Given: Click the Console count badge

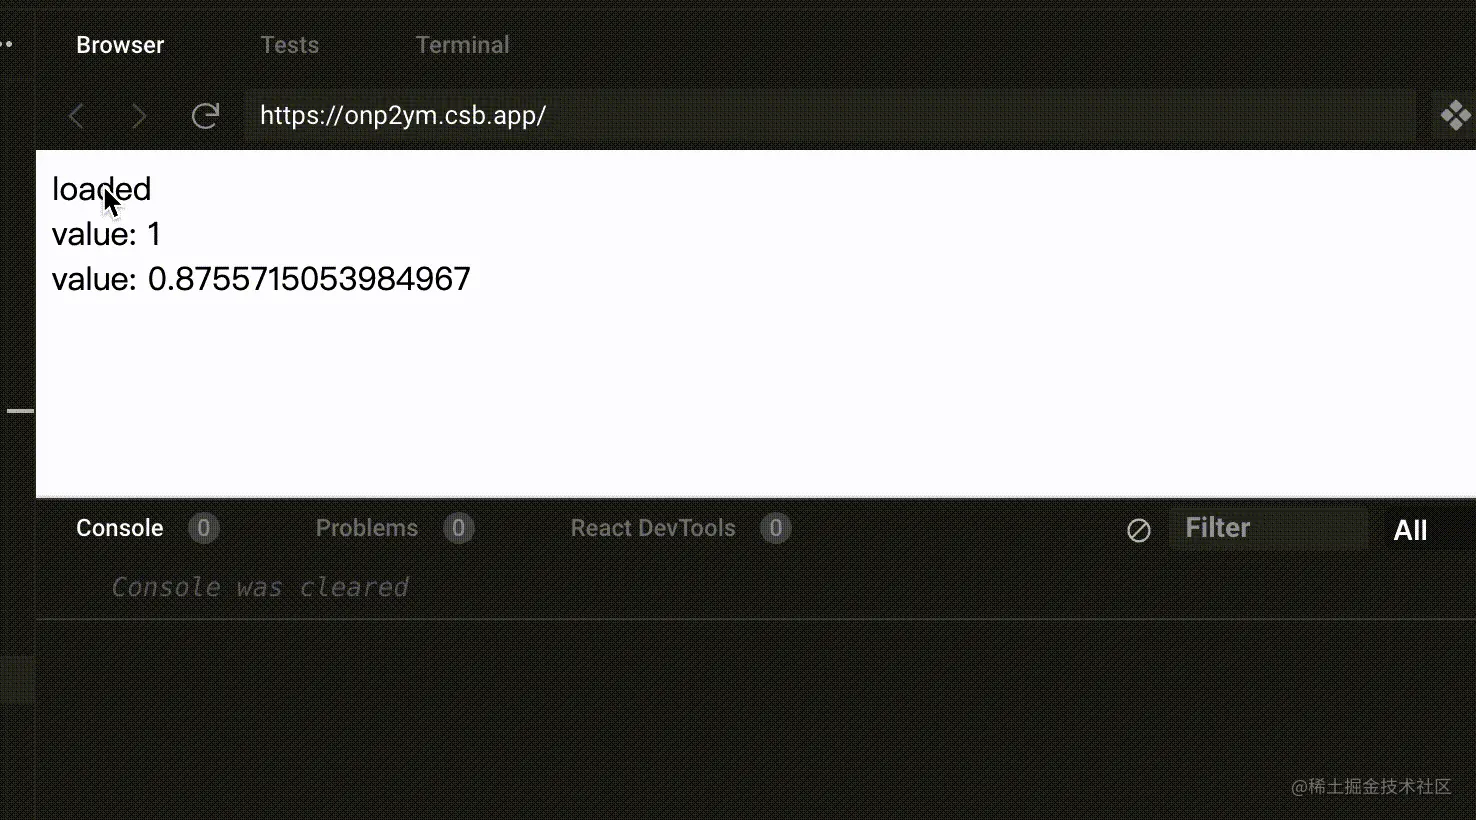Looking at the screenshot, I should click(203, 528).
